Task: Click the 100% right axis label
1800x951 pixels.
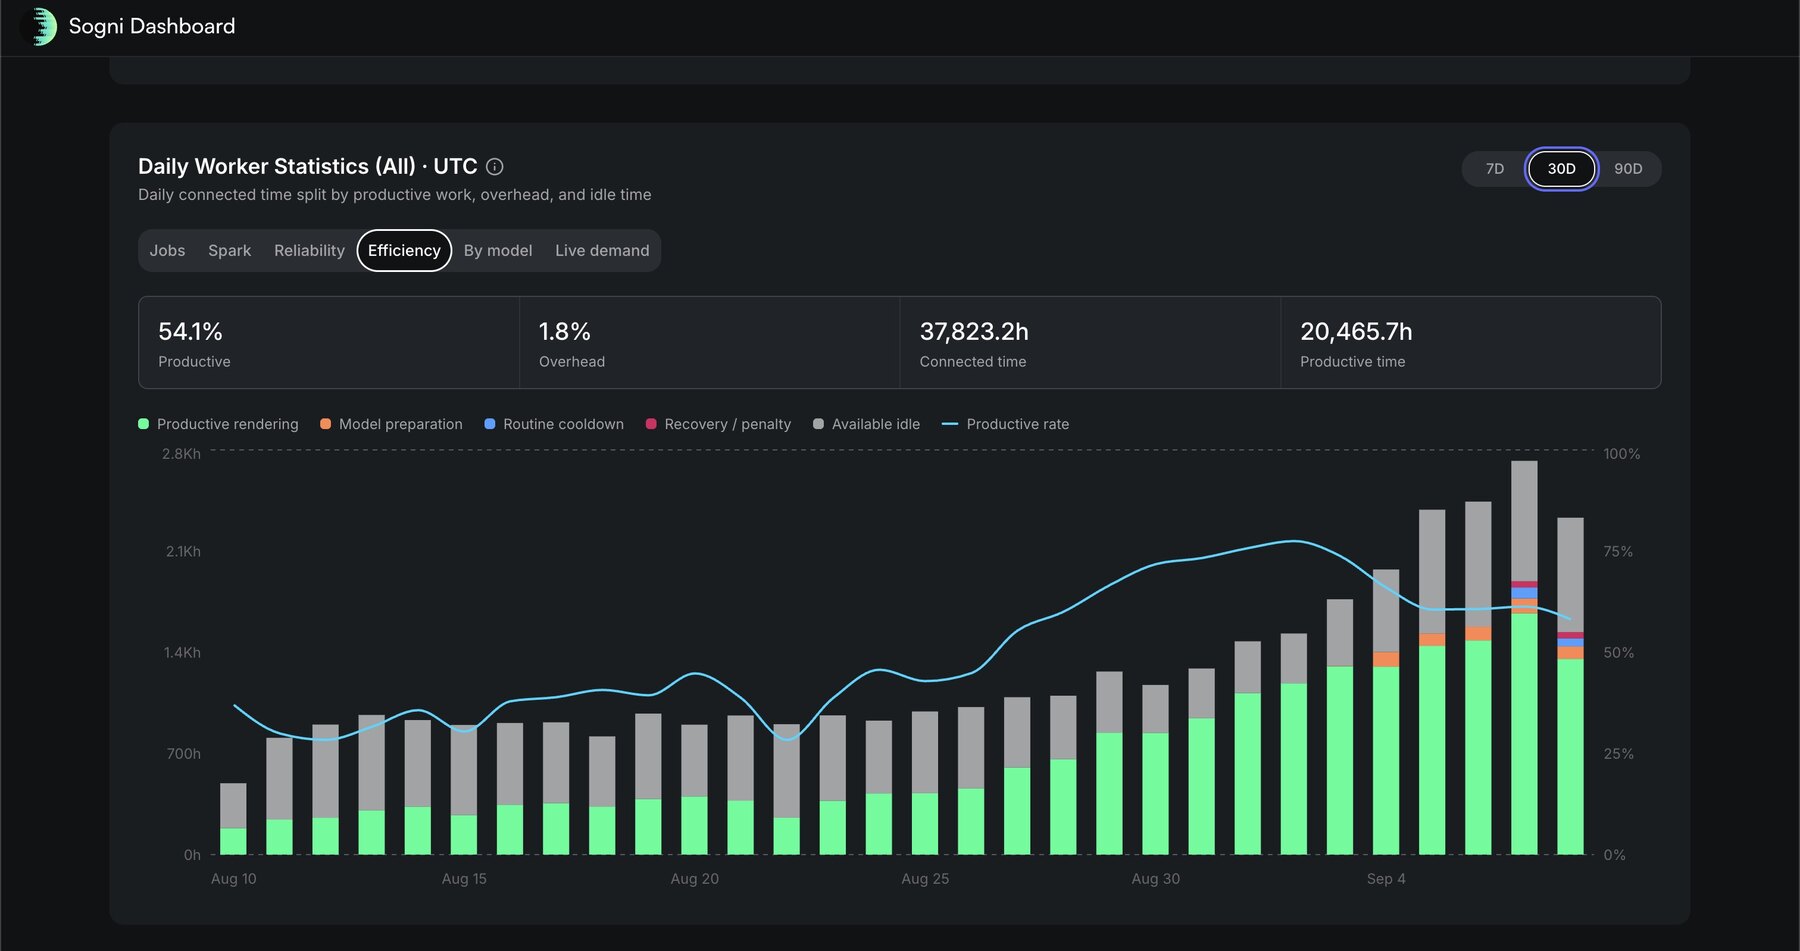Action: click(x=1621, y=454)
